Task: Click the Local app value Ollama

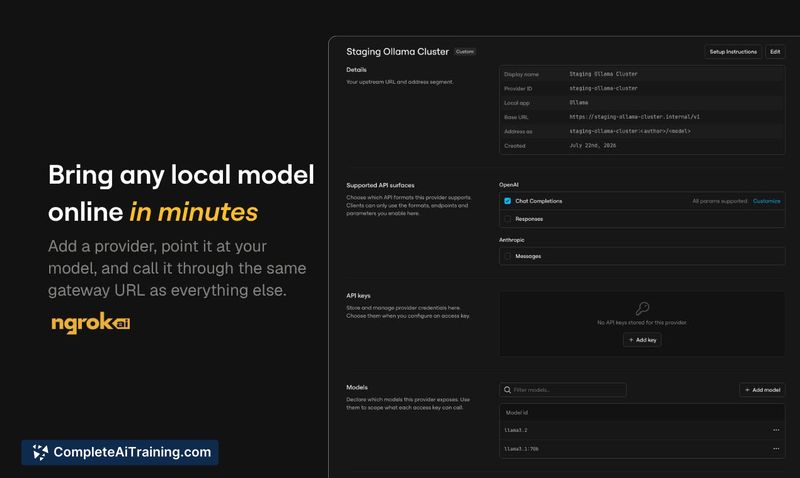Action: [x=579, y=103]
